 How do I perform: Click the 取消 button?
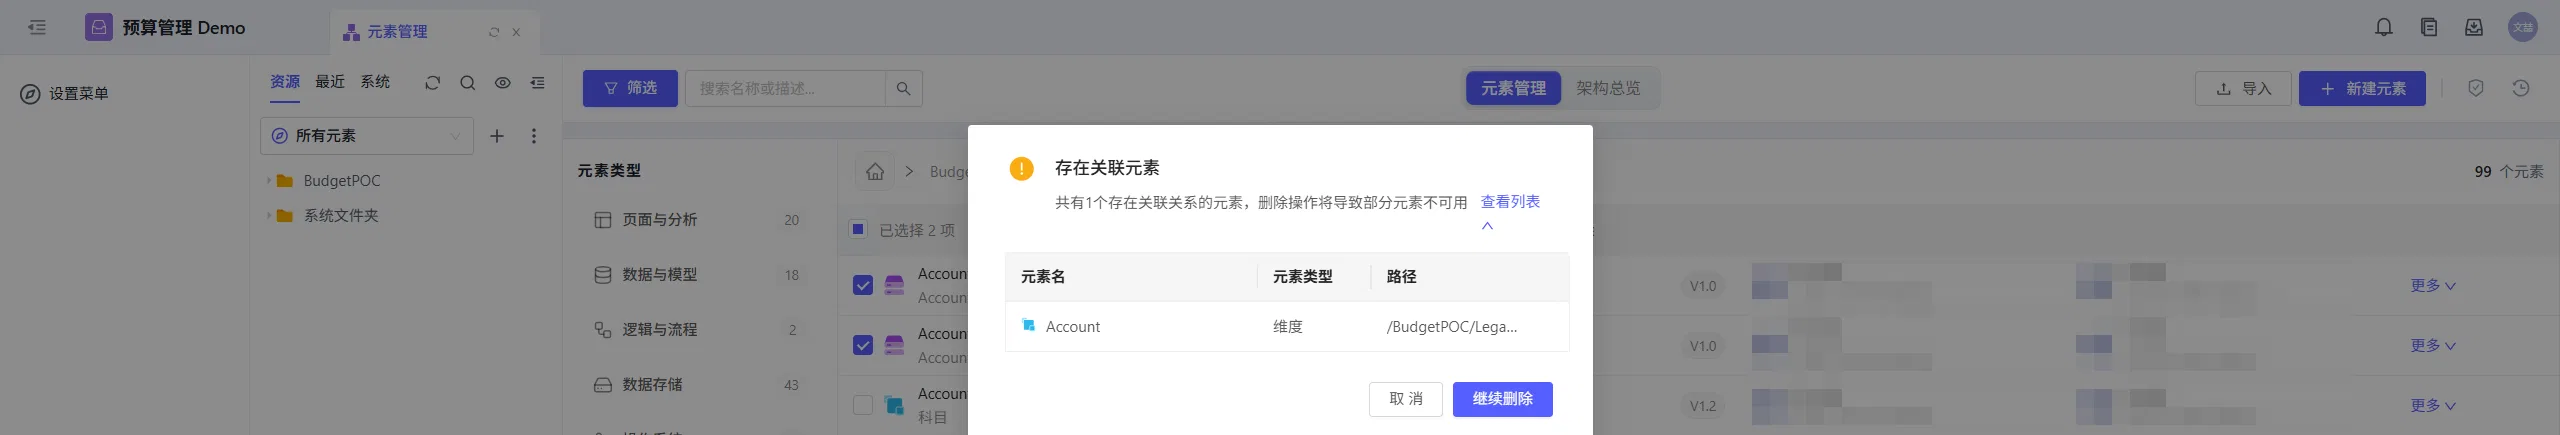(x=1406, y=399)
